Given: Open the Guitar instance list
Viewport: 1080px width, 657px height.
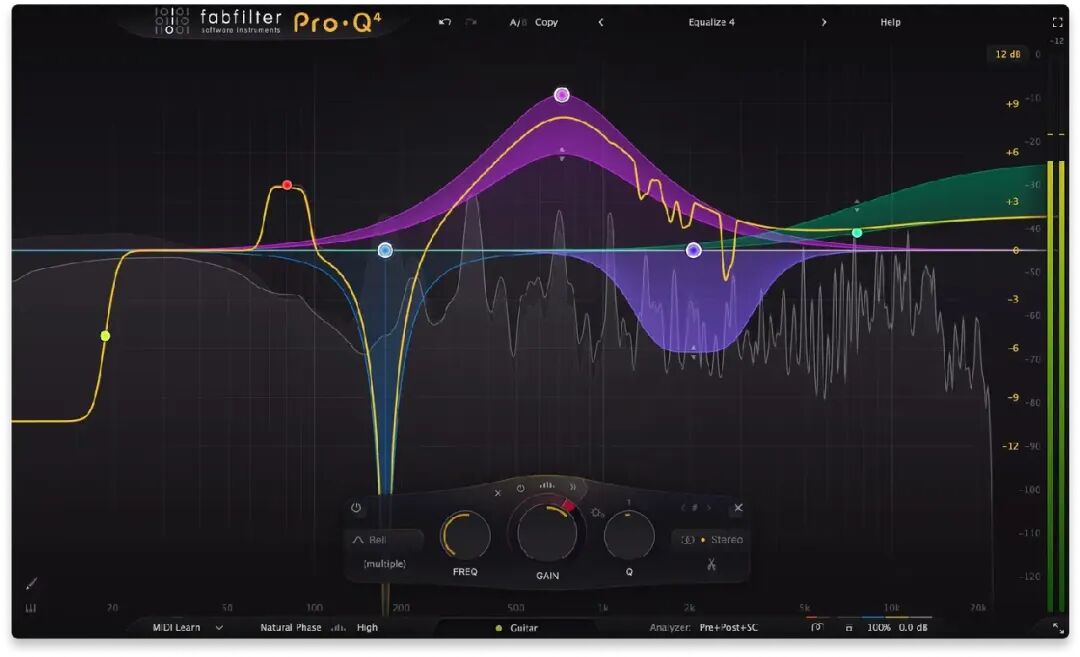Looking at the screenshot, I should [518, 628].
